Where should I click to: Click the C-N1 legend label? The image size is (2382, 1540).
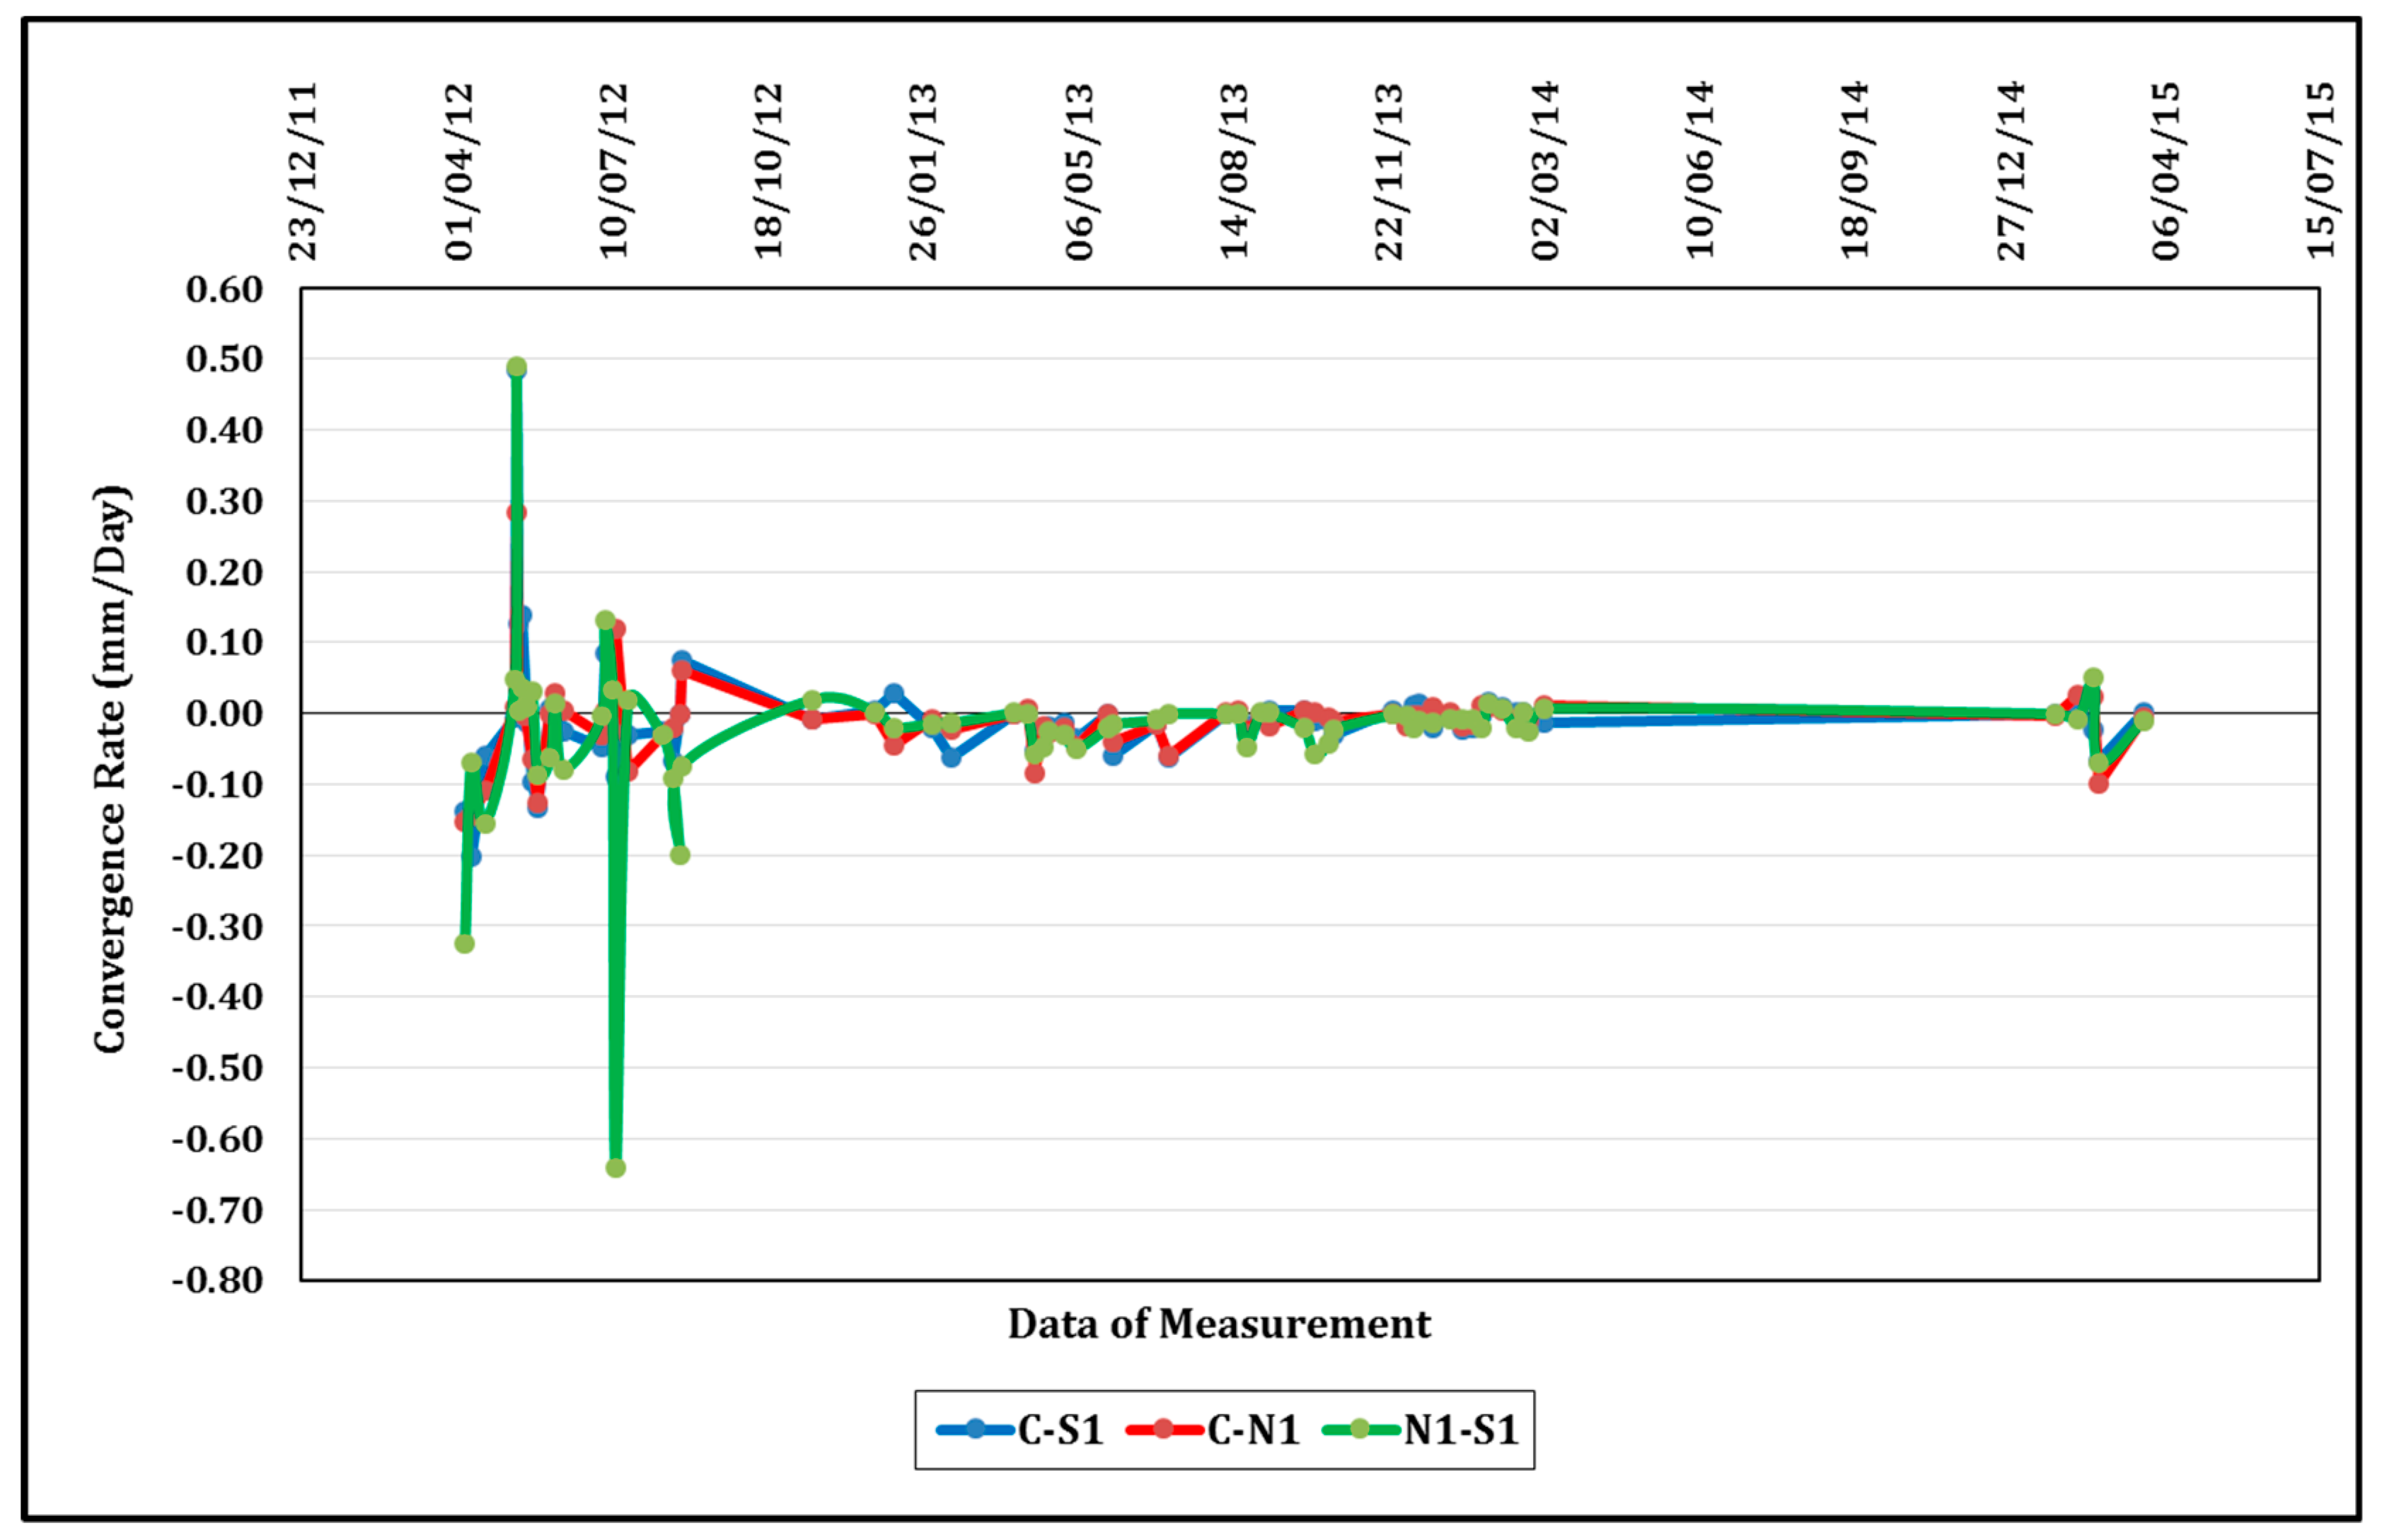coord(1253,1430)
